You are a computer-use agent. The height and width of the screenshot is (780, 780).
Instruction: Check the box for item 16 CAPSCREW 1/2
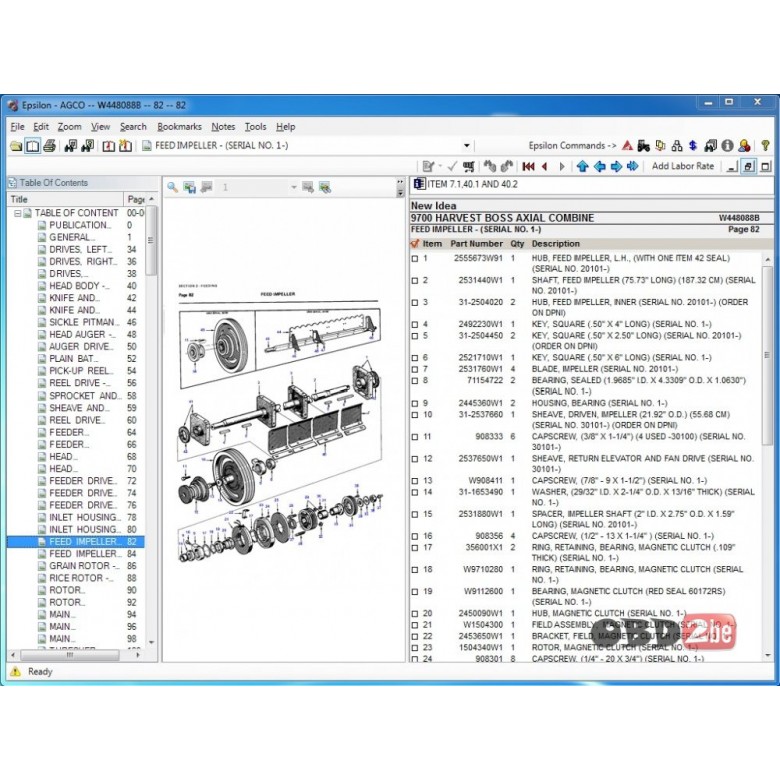(415, 536)
